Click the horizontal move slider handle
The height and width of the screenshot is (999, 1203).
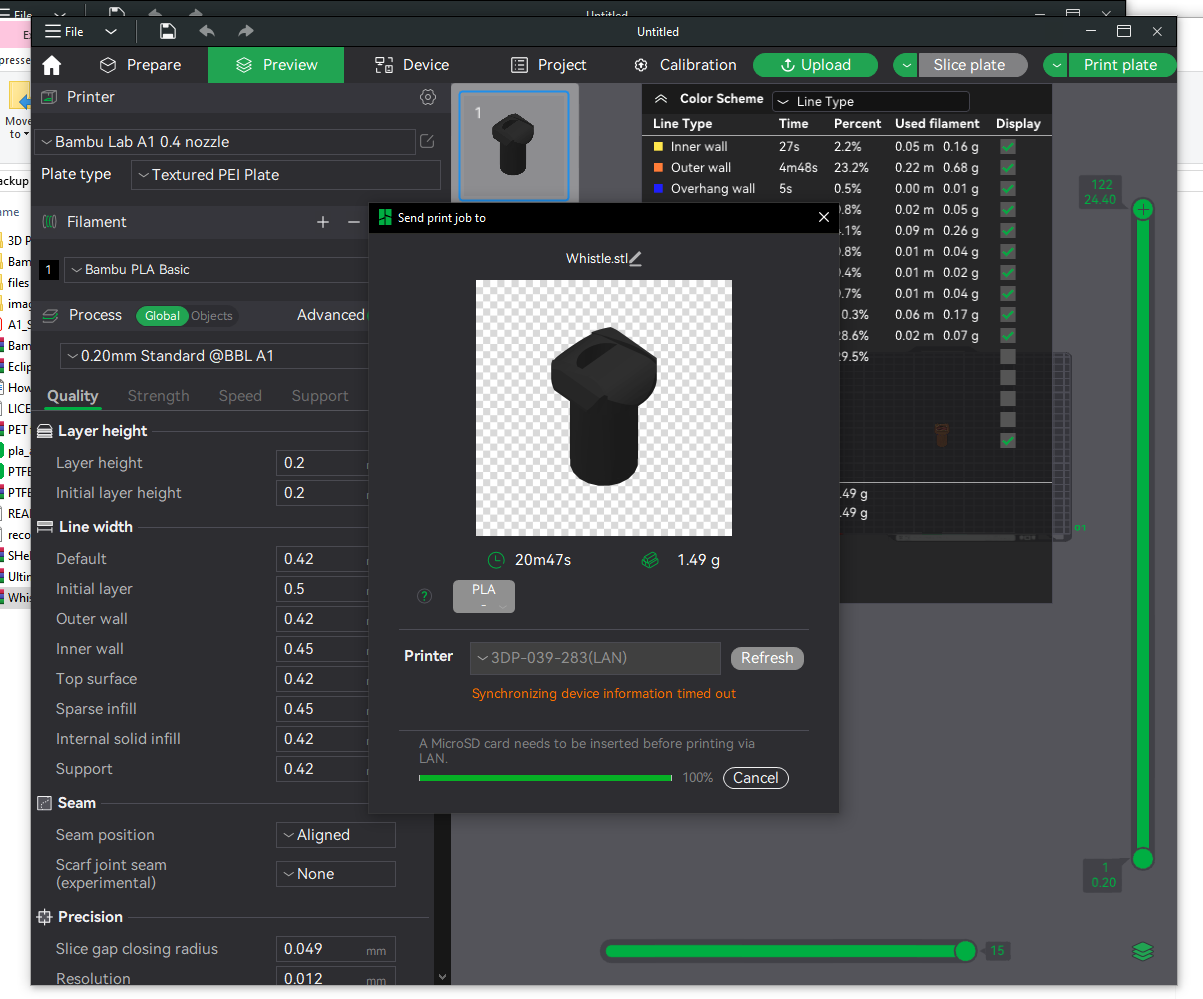[965, 951]
